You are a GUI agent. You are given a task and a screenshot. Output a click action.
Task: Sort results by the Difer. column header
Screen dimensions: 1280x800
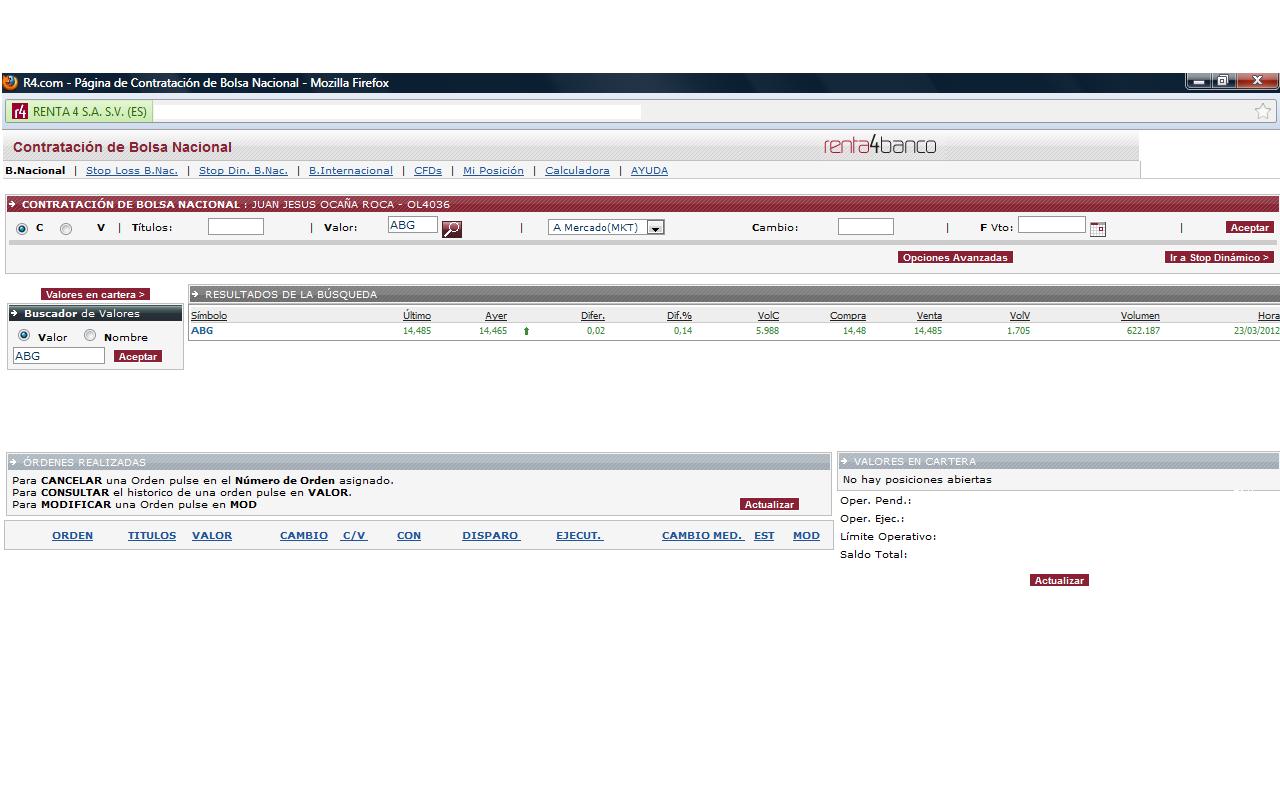[593, 316]
